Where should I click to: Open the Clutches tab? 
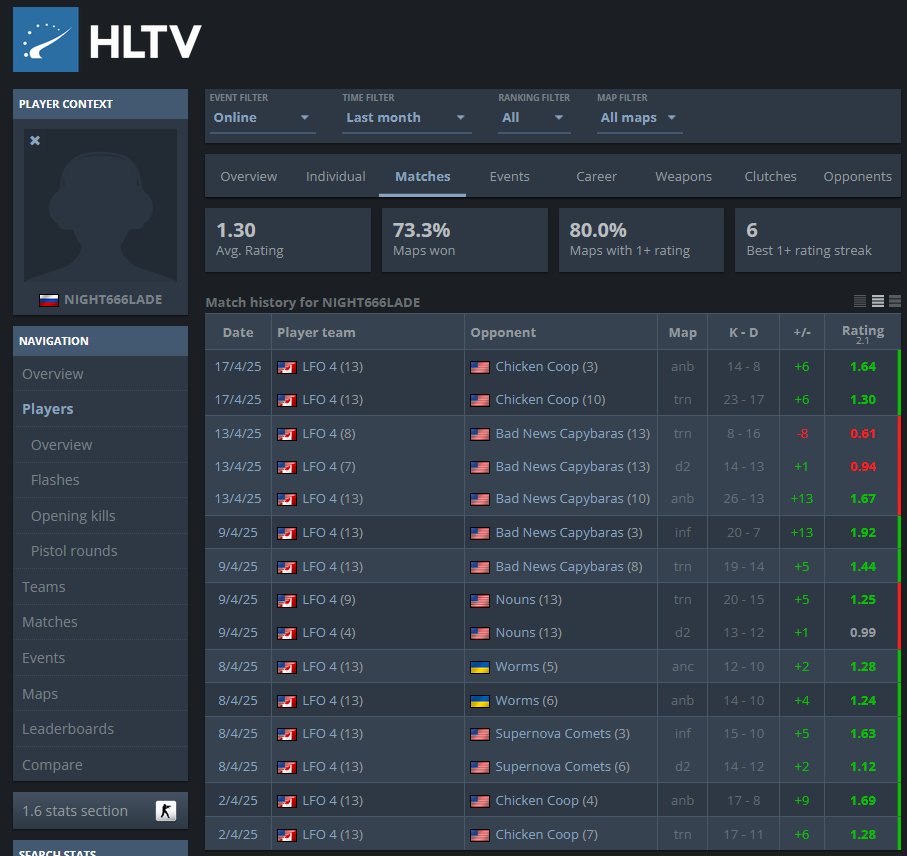pyautogui.click(x=770, y=176)
